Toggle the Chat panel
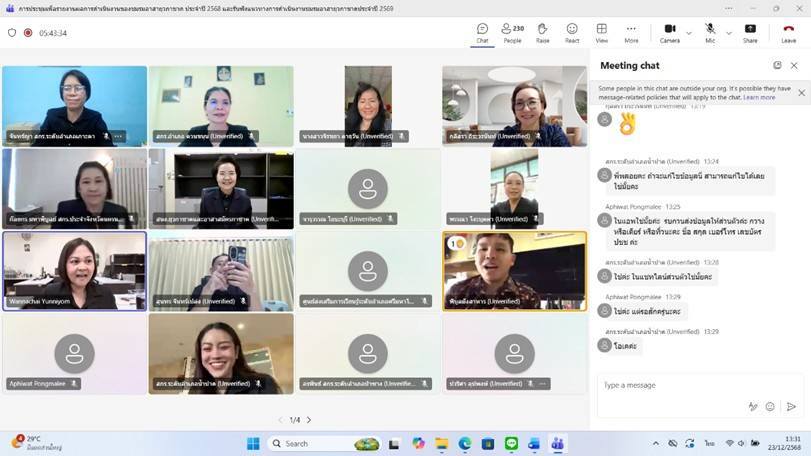 click(x=482, y=32)
